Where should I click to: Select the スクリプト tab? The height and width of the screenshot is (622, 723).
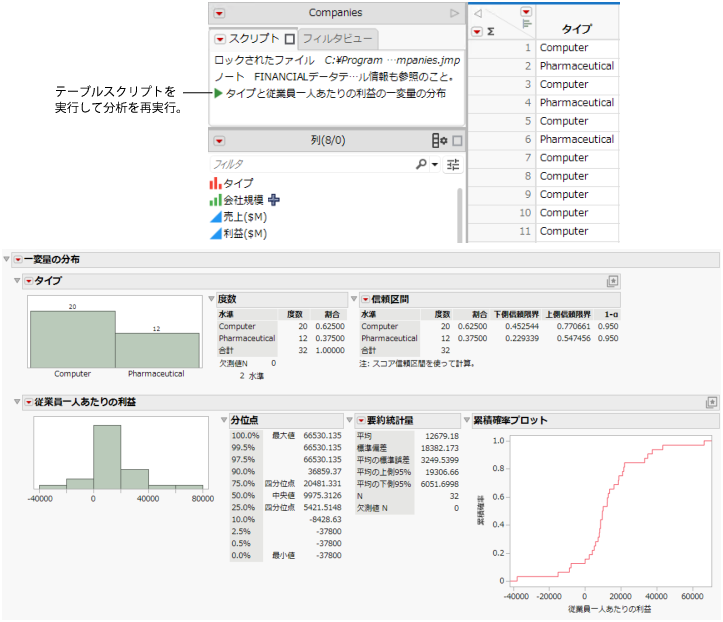(x=254, y=39)
